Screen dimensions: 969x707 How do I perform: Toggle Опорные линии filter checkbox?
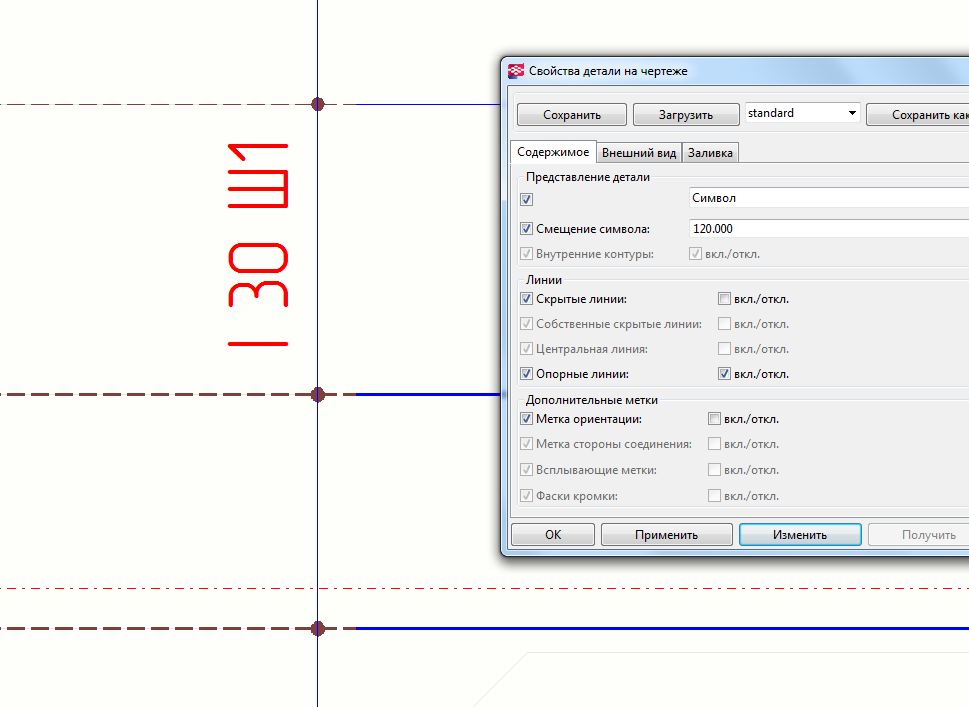click(527, 373)
